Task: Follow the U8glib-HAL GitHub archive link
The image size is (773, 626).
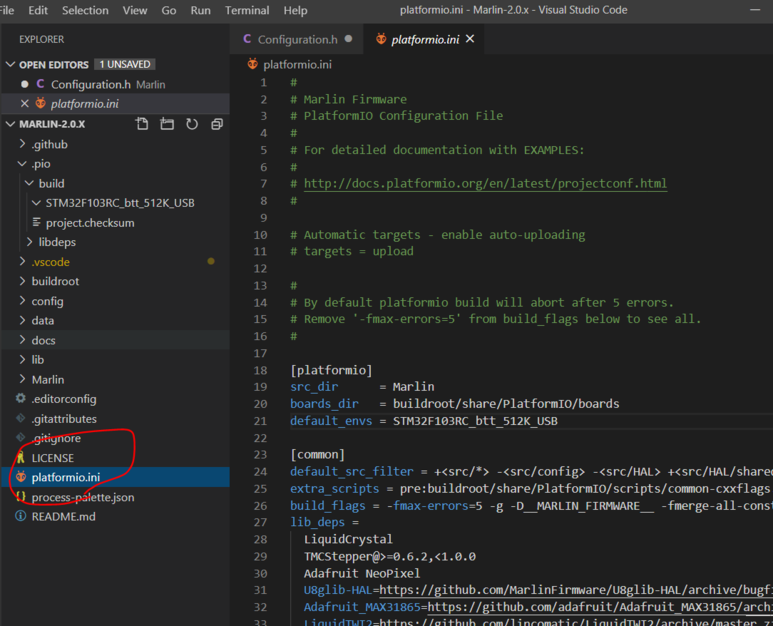Action: pyautogui.click(x=576, y=590)
